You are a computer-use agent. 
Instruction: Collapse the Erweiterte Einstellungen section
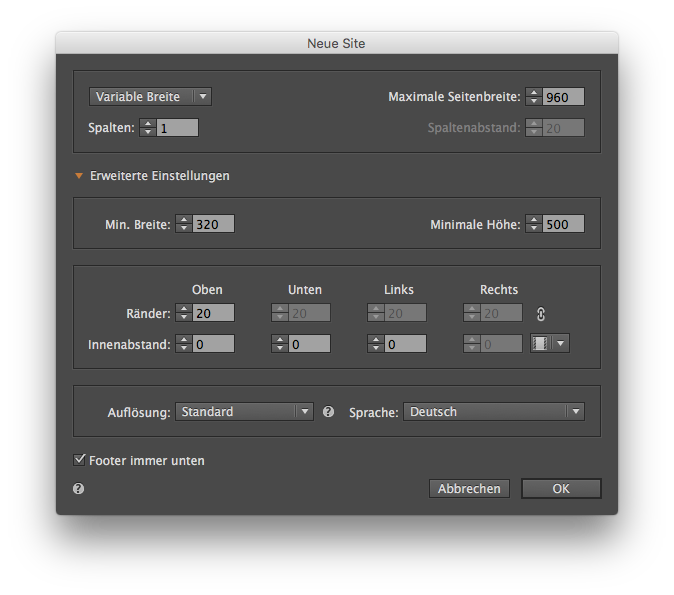[79, 176]
